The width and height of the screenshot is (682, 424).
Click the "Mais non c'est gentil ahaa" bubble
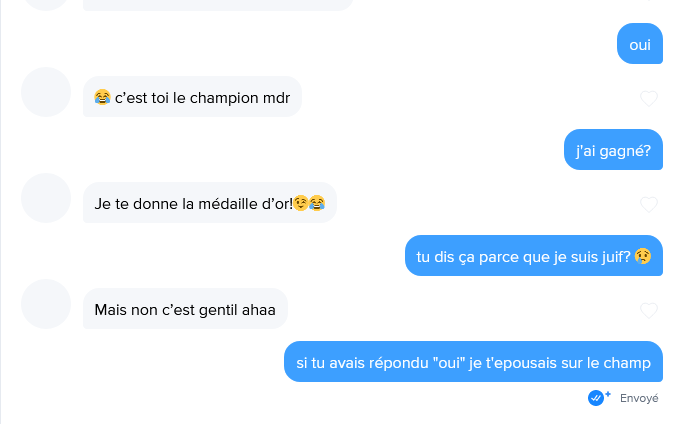pos(185,309)
